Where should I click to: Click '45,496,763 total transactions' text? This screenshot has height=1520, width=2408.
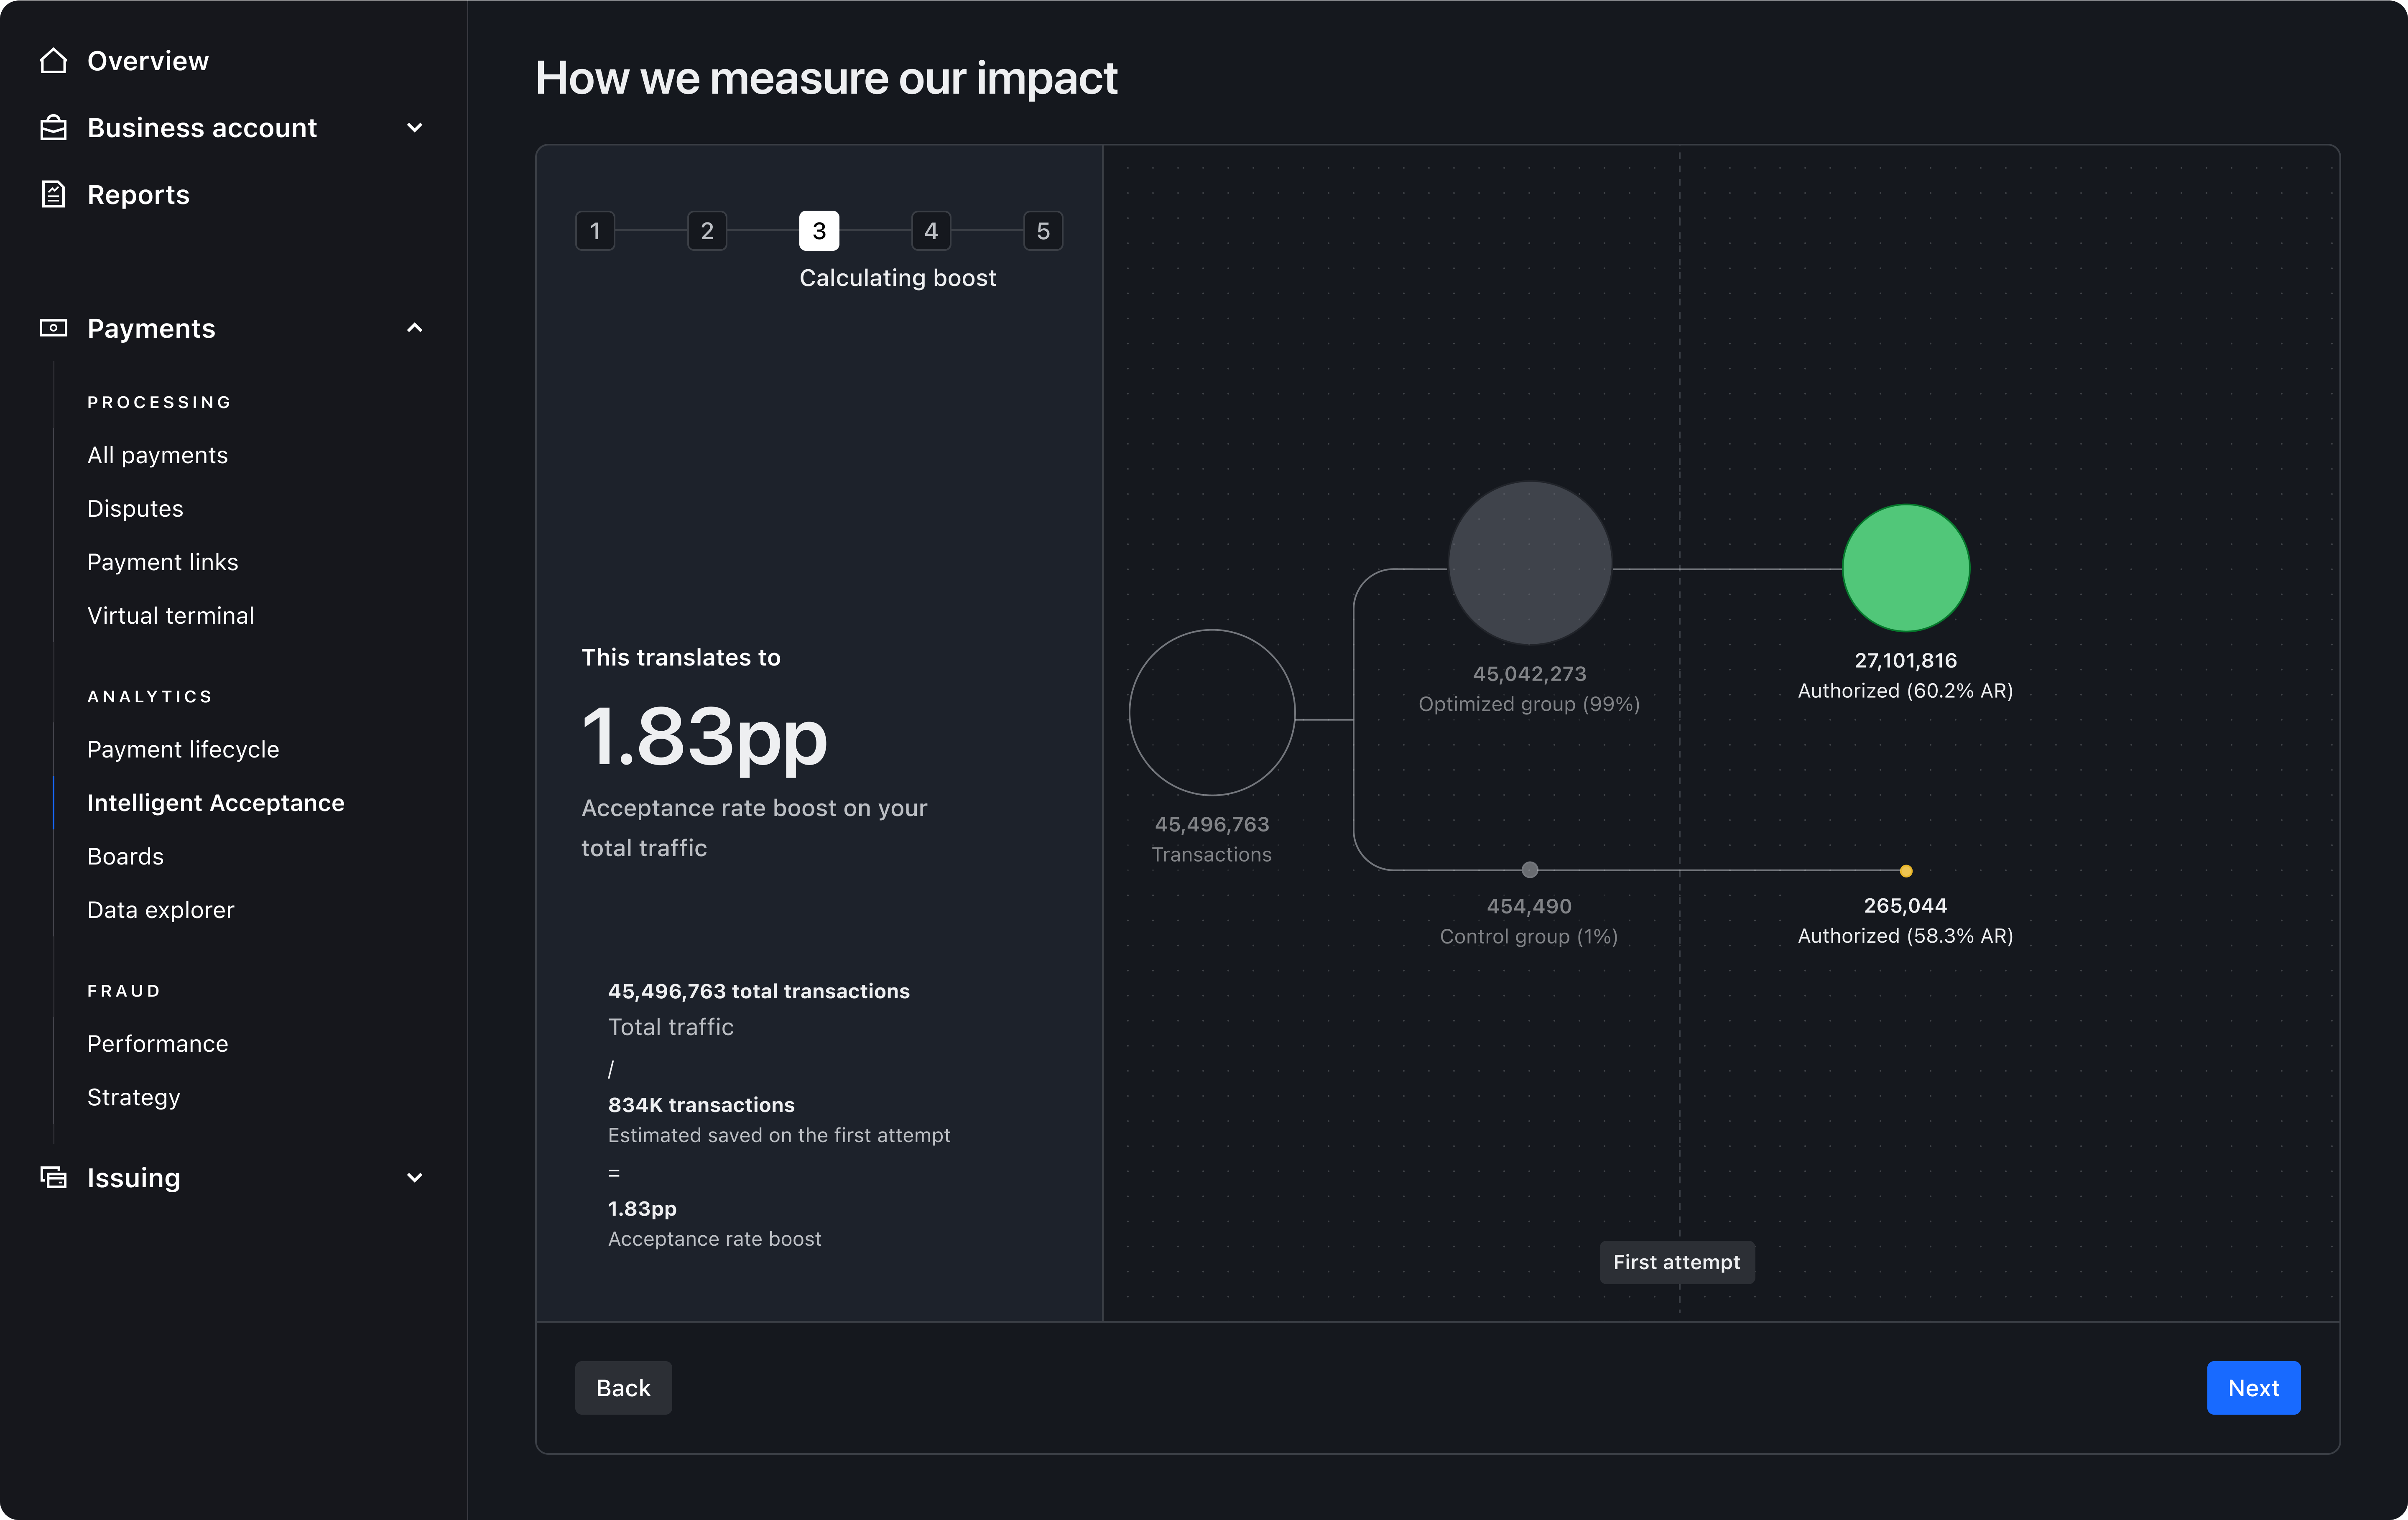(759, 991)
